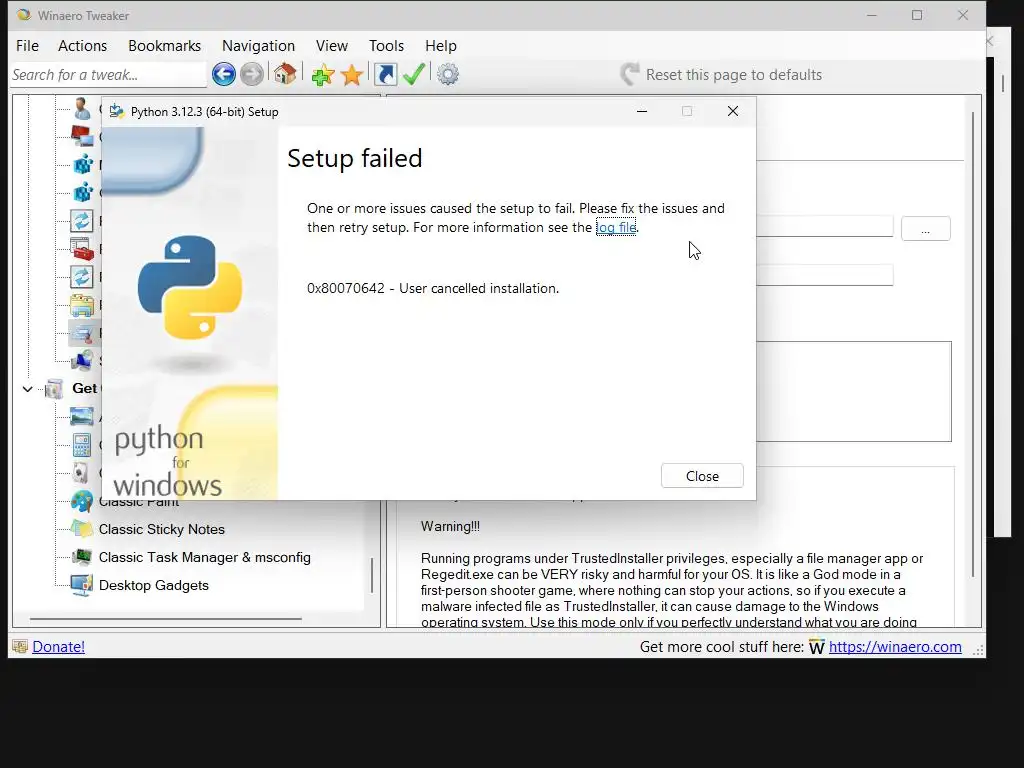Click the red toolbox tree icon
This screenshot has height=768, width=1024.
click(x=82, y=249)
